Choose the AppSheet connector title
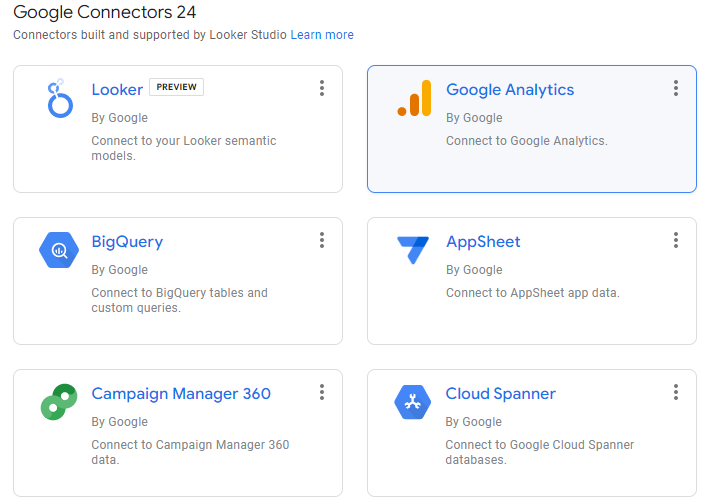712x500 pixels. click(x=483, y=242)
